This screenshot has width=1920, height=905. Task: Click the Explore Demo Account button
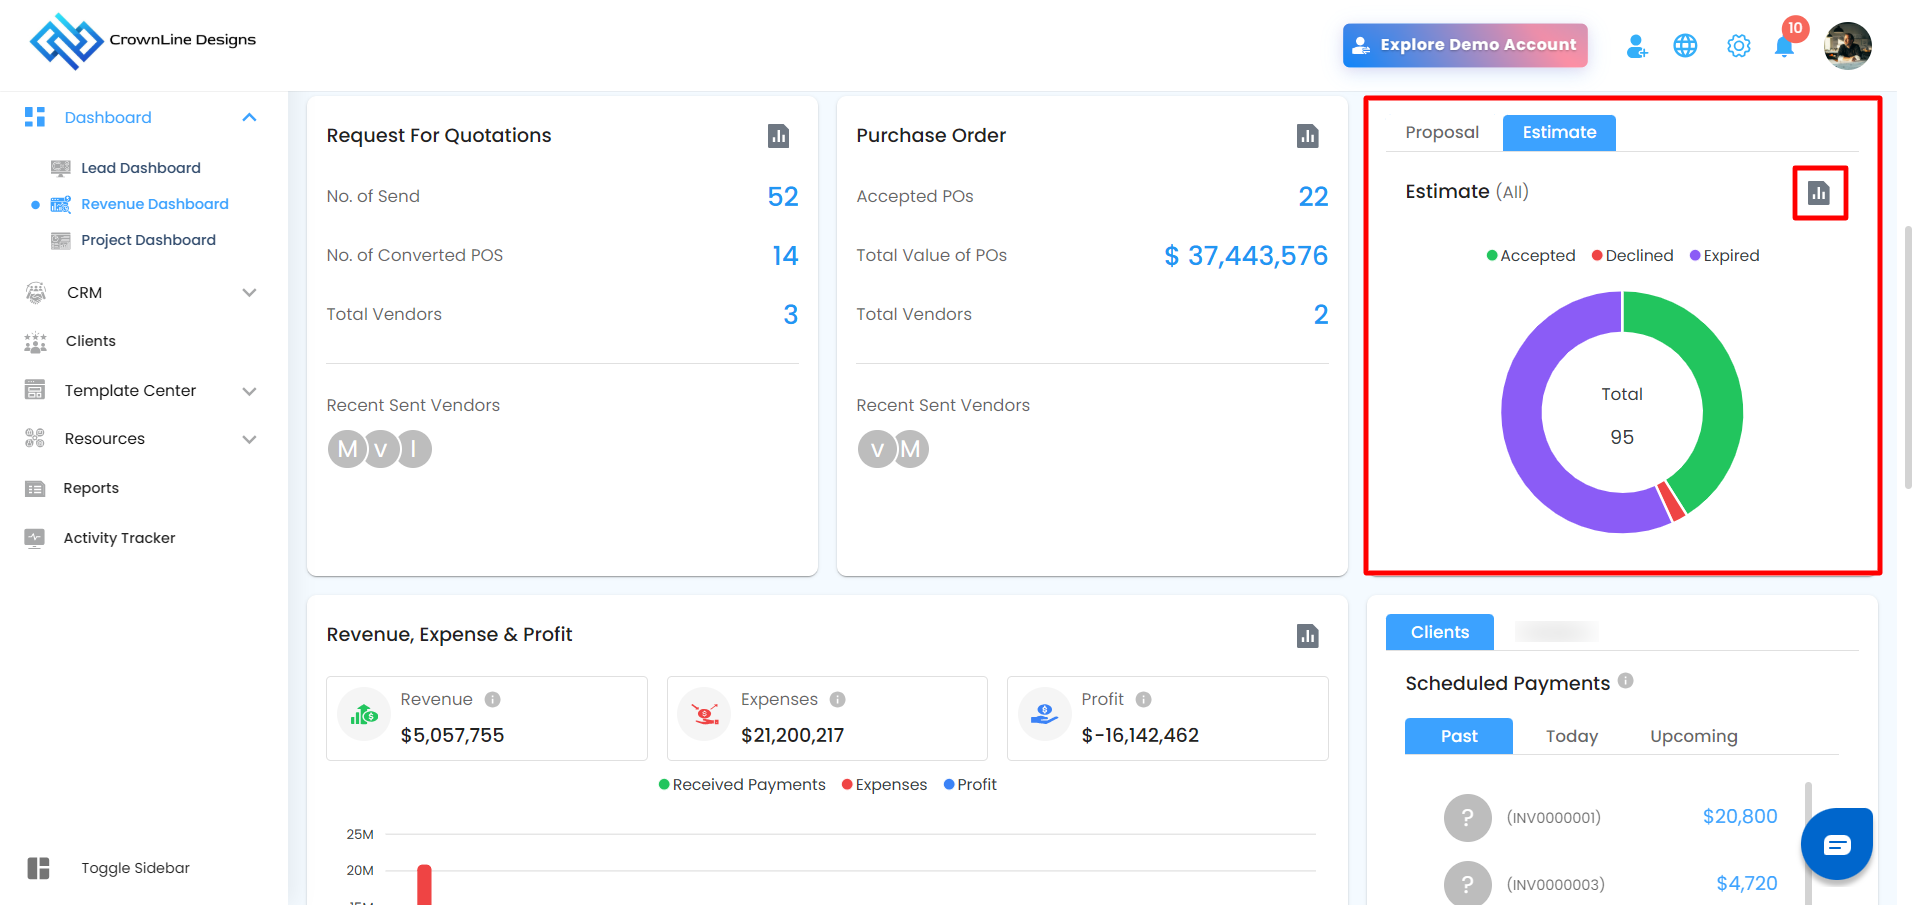tap(1464, 46)
